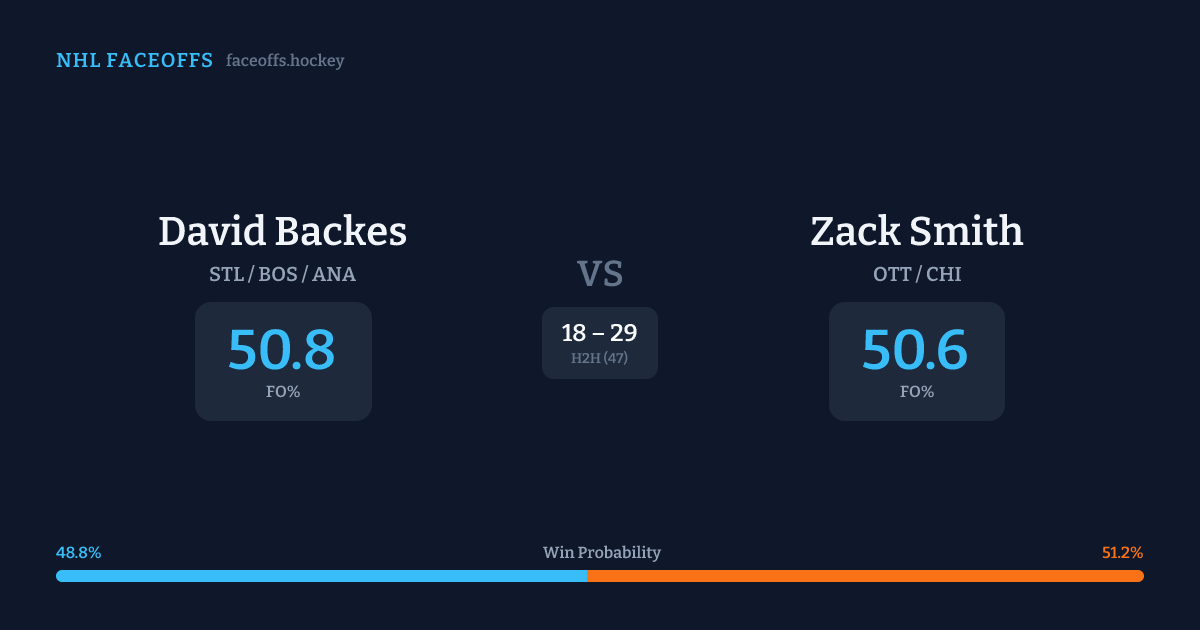This screenshot has height=630, width=1200.
Task: Click the 50.6 faceoff percentage value
Action: [915, 350]
